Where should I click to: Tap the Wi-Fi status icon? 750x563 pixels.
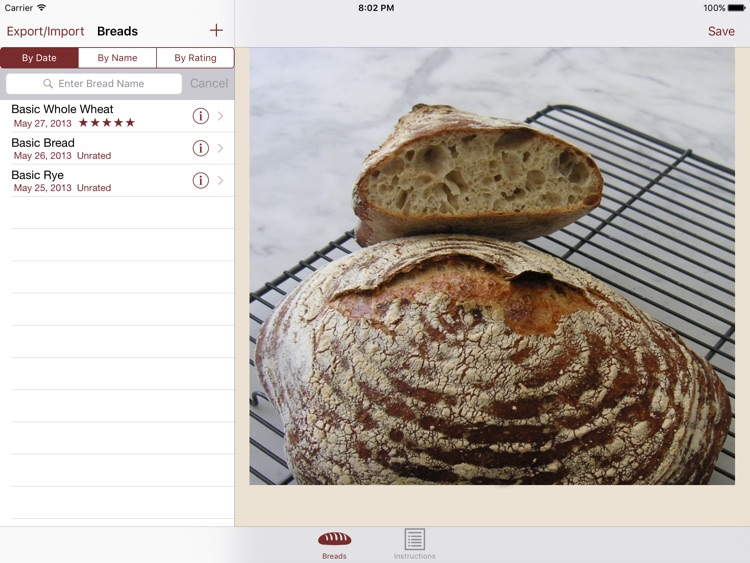42,8
